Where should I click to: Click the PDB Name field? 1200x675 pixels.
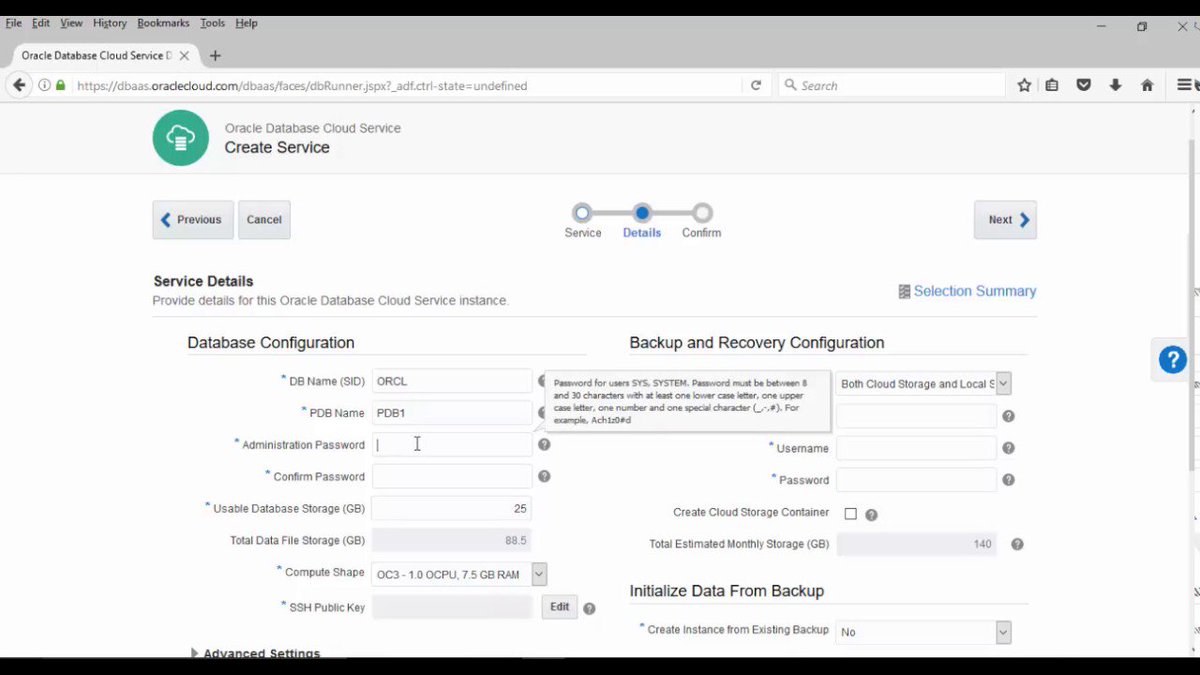click(452, 413)
